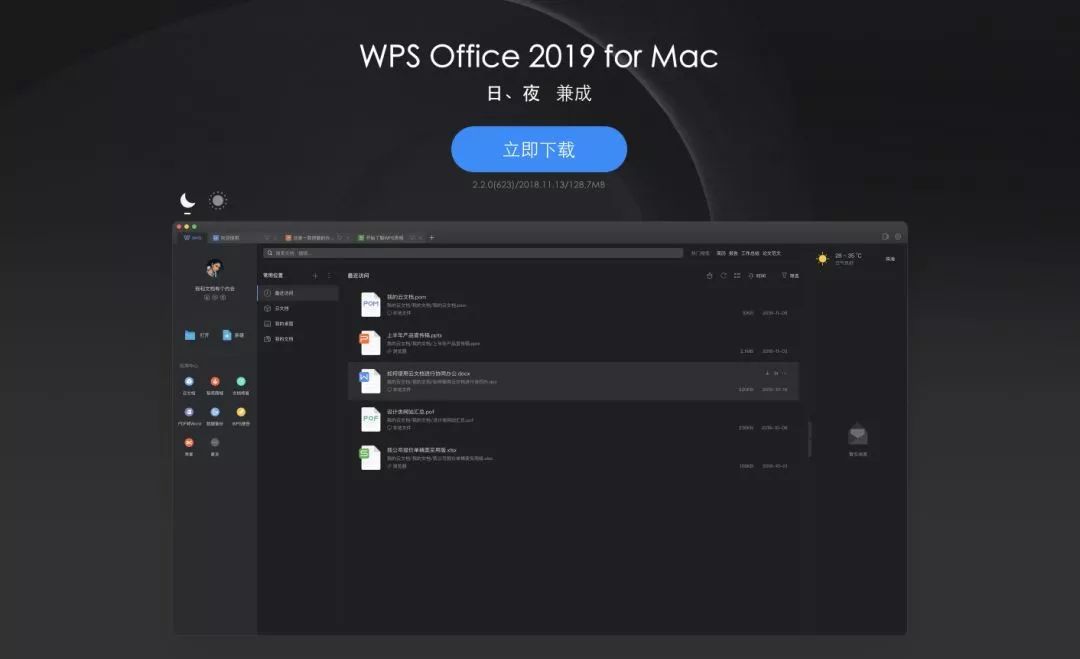
Task: Switch preview to night mode moon icon
Action: (x=187, y=200)
